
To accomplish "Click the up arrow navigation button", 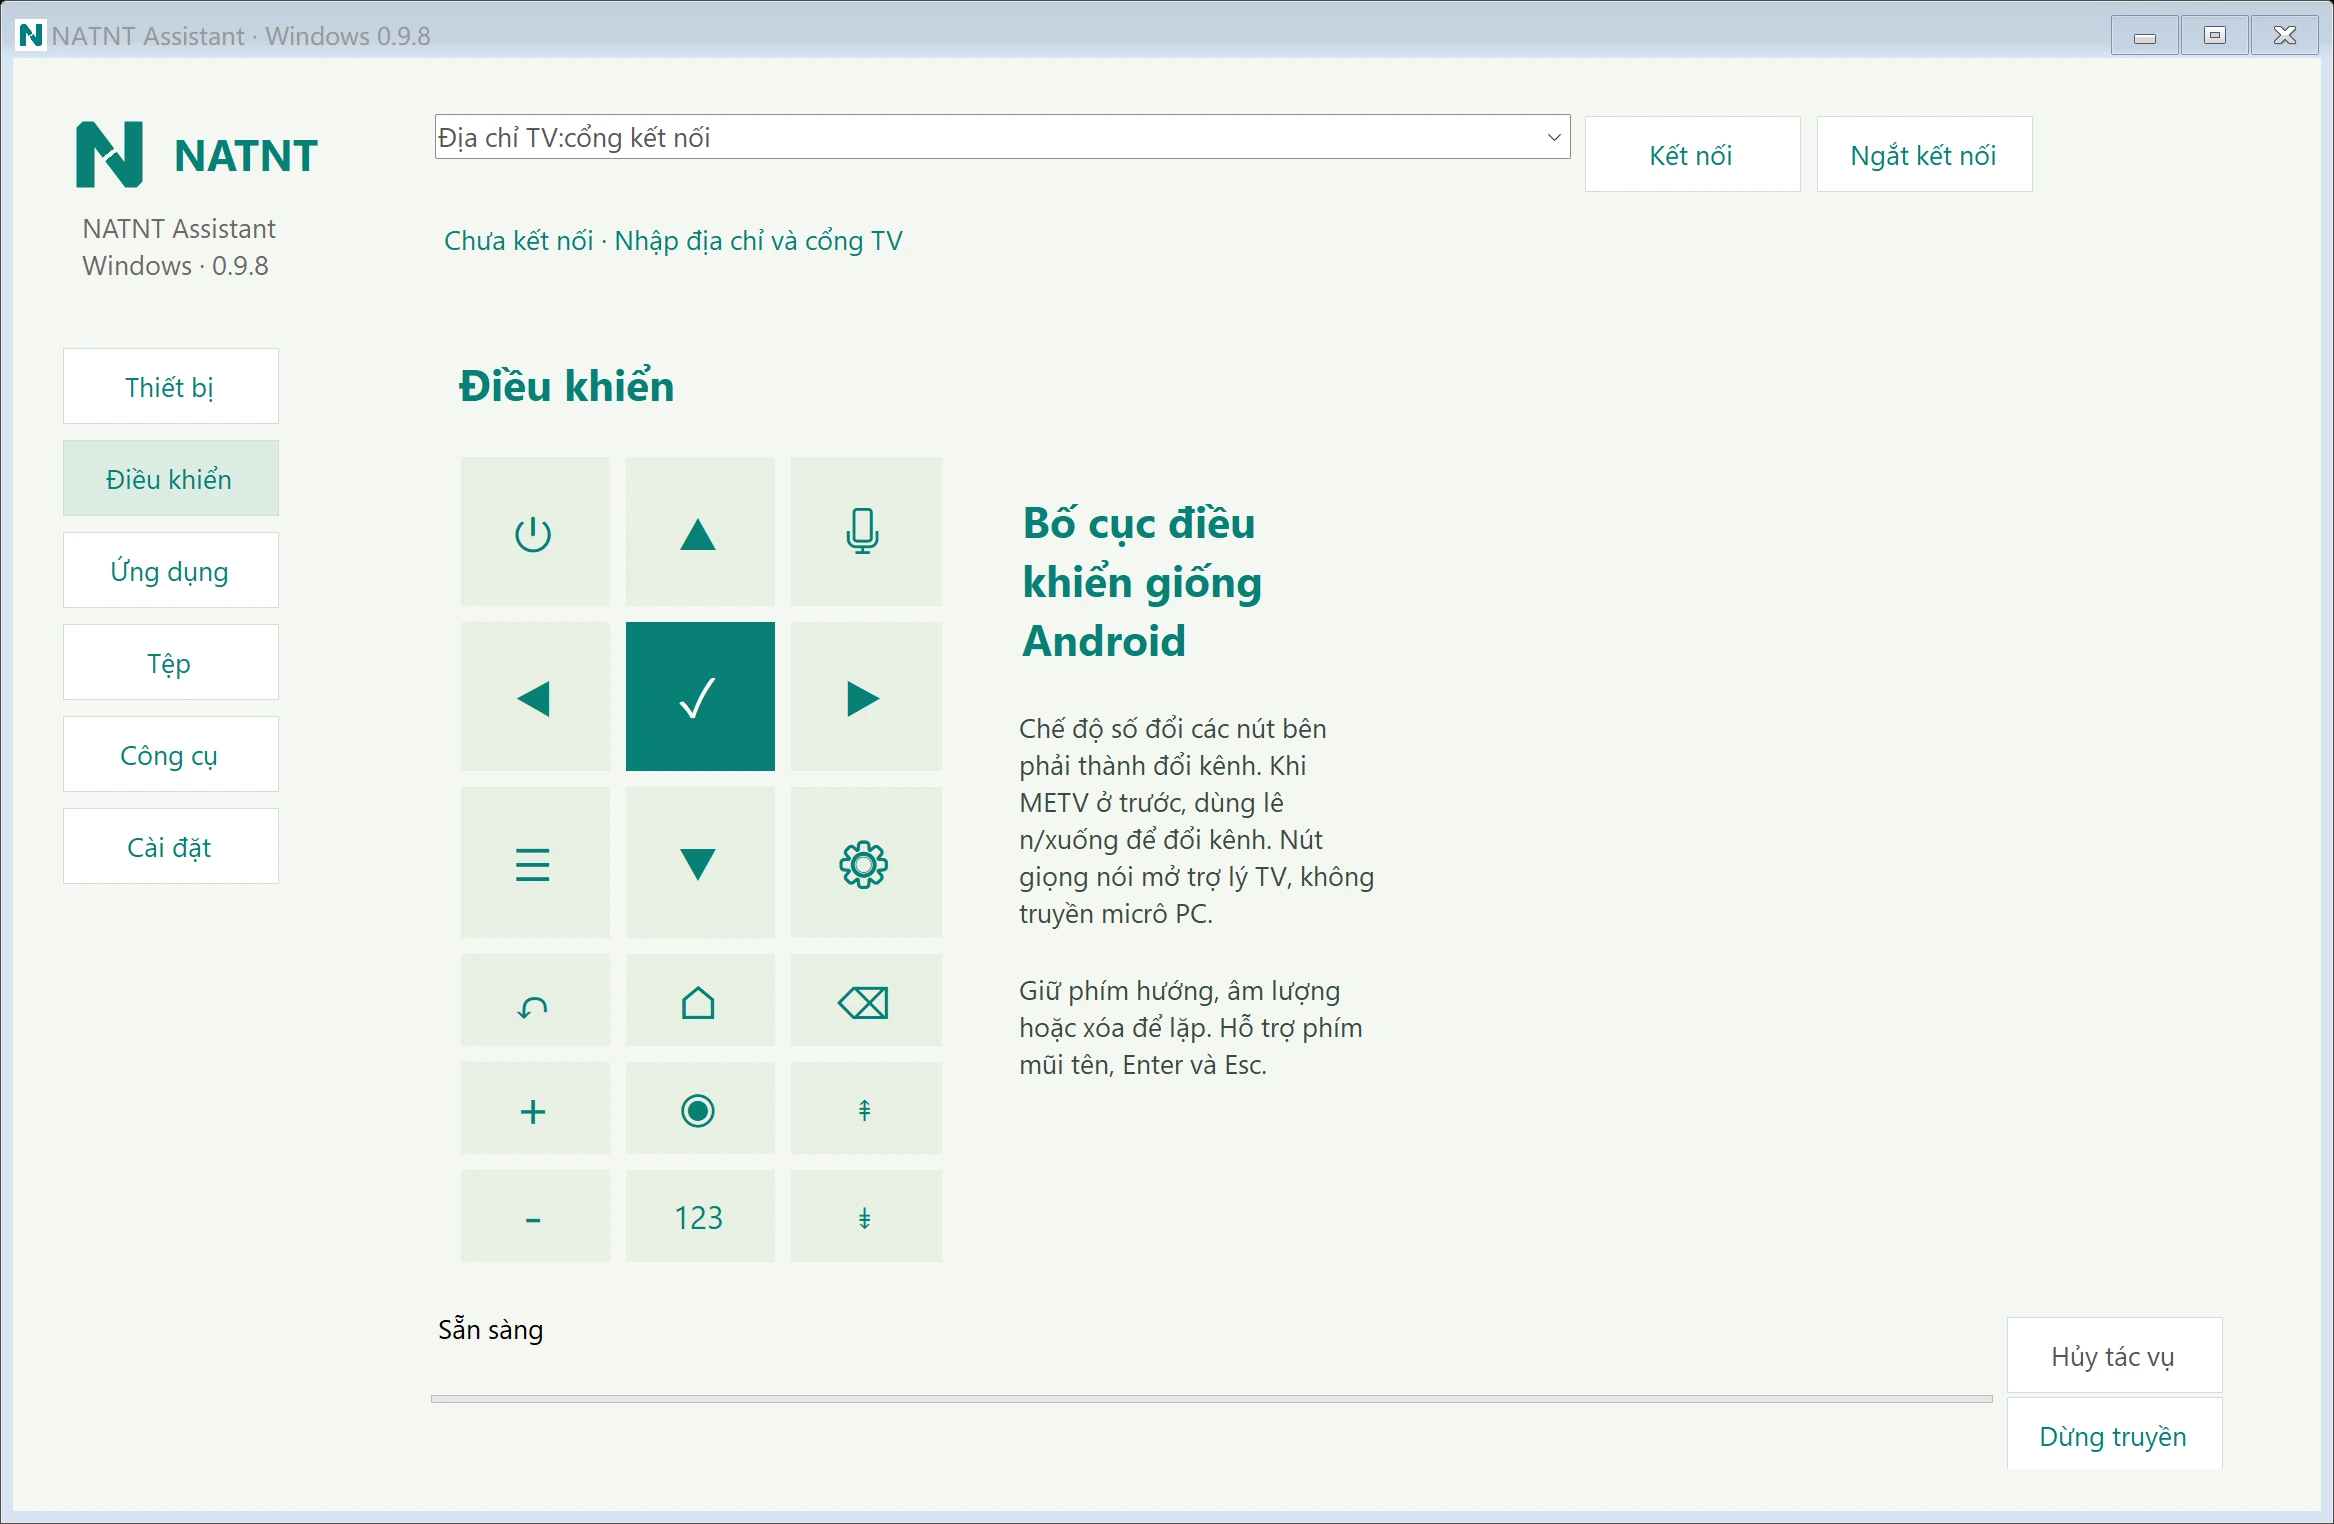I will pyautogui.click(x=699, y=531).
